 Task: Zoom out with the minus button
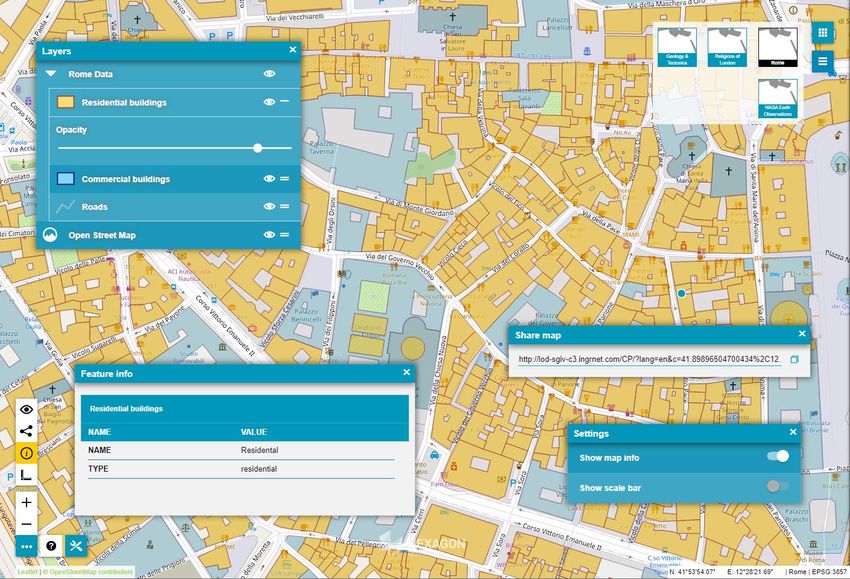(26, 524)
